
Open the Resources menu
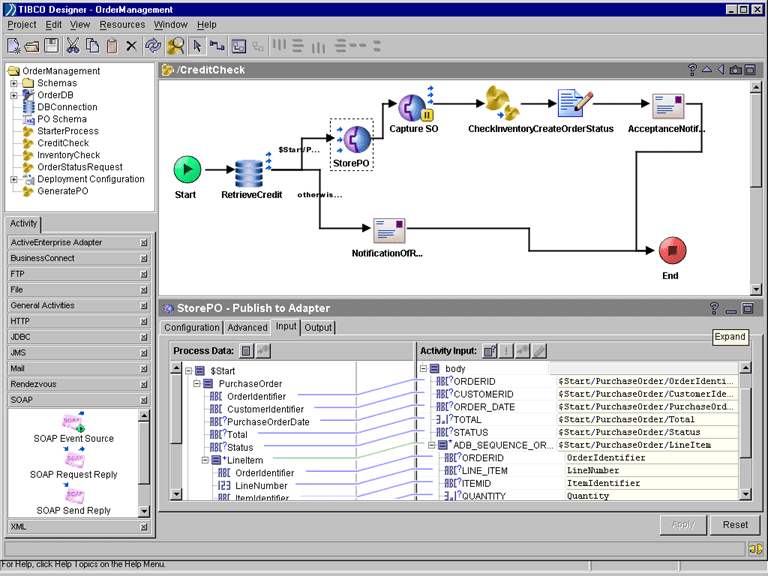122,24
